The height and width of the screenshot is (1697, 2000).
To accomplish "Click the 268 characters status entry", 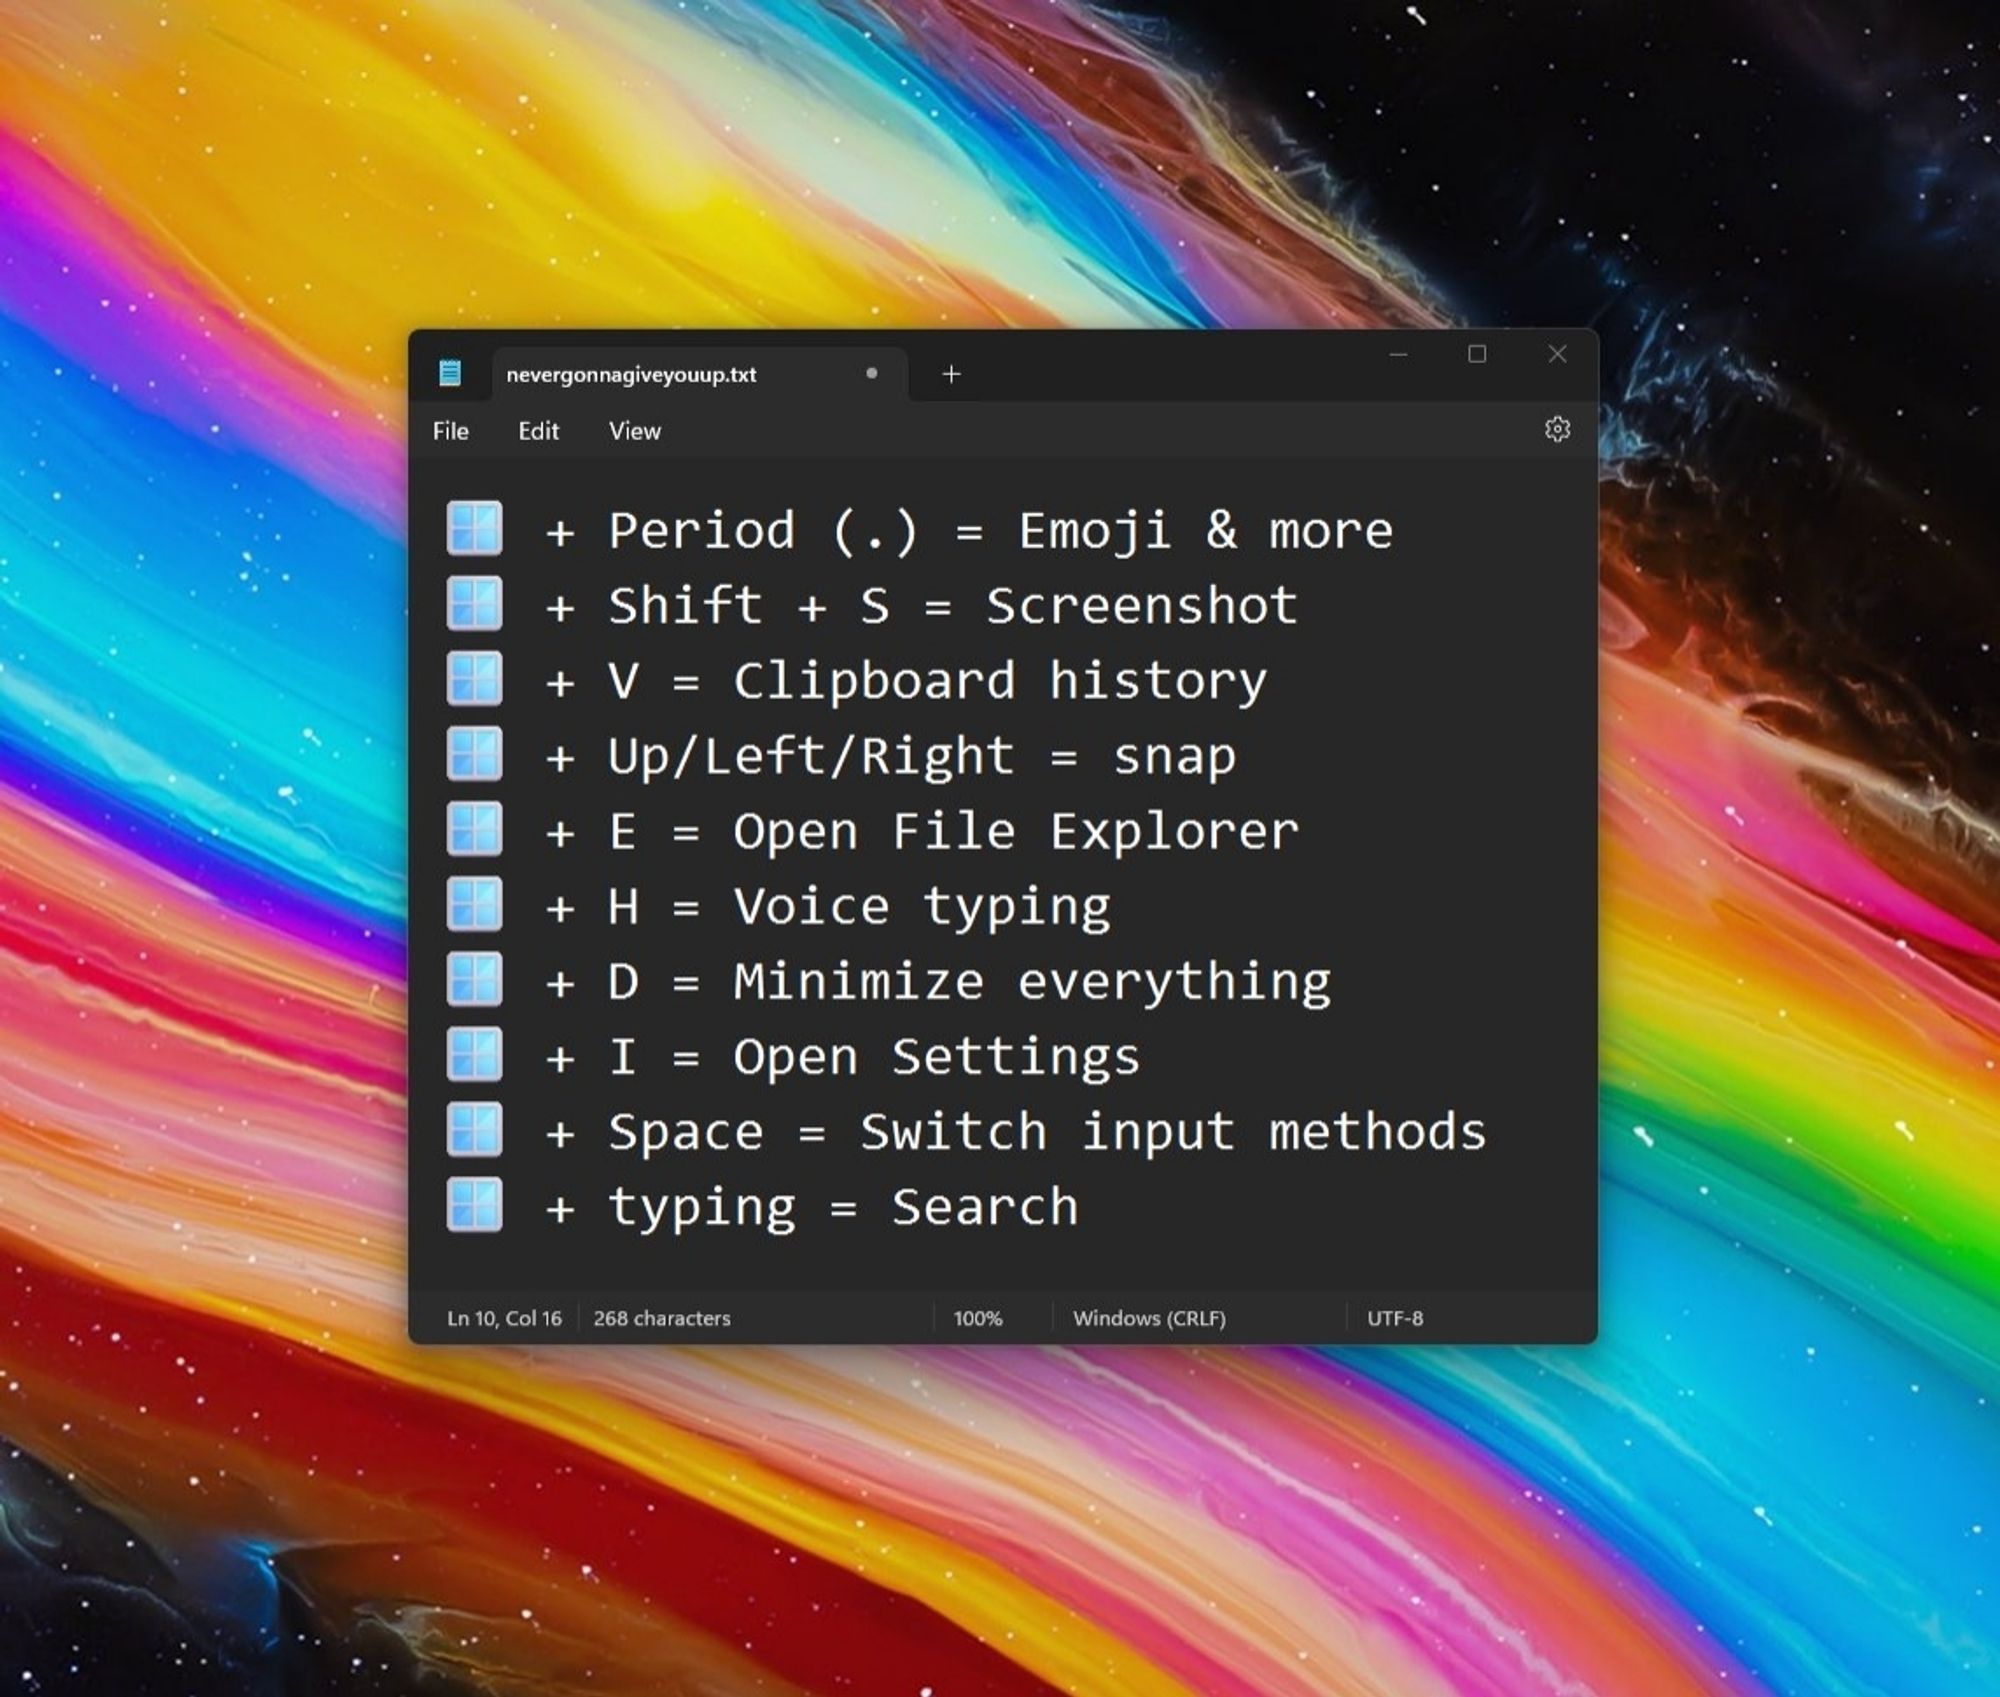I will point(662,1318).
